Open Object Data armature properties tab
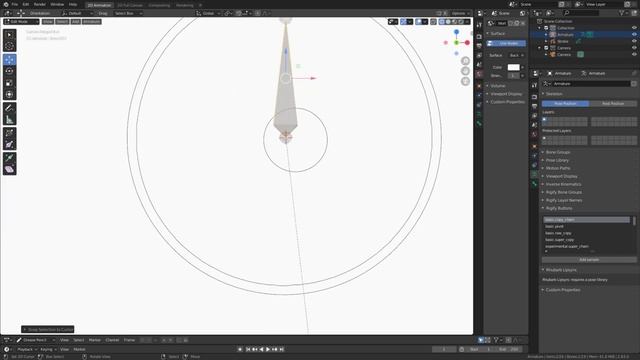Image resolution: width=640 pixels, height=360 pixels. tap(534, 174)
